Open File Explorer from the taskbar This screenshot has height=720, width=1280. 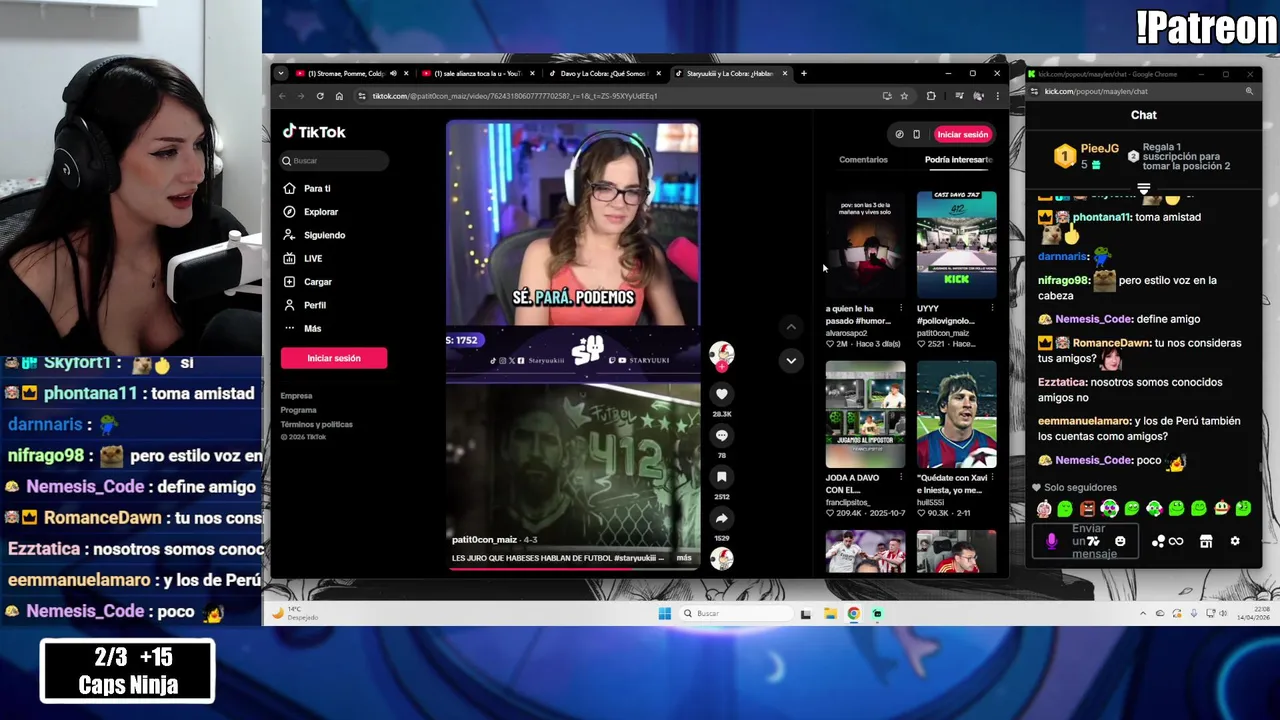830,613
